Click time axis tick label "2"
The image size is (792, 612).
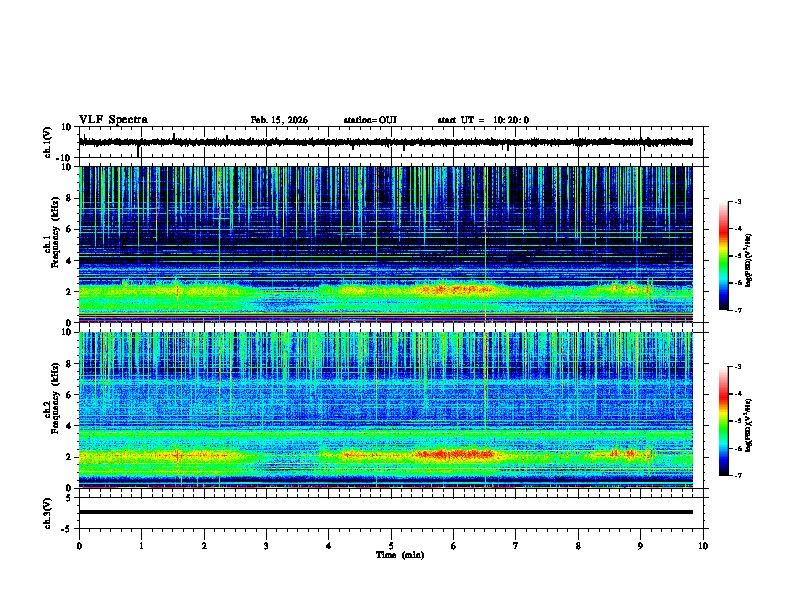(204, 546)
